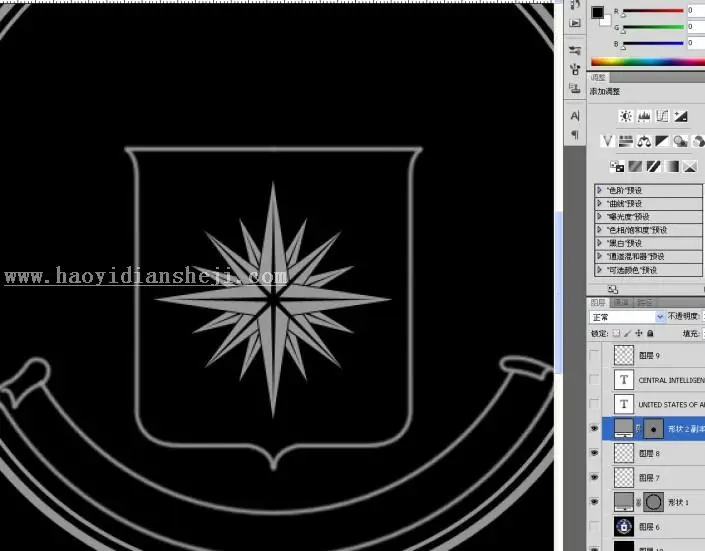The width and height of the screenshot is (705, 551).
Task: Expand the "色相/饱和度" presets group
Action: (x=599, y=230)
